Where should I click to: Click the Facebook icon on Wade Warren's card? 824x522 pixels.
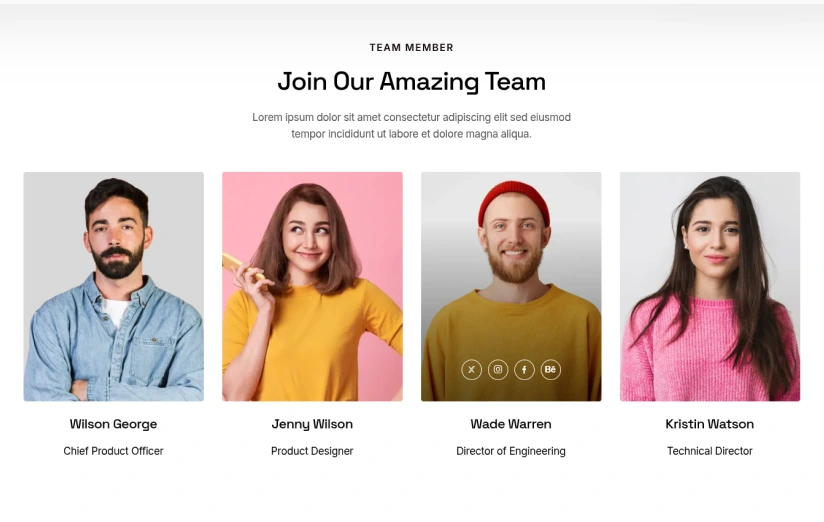coord(524,370)
